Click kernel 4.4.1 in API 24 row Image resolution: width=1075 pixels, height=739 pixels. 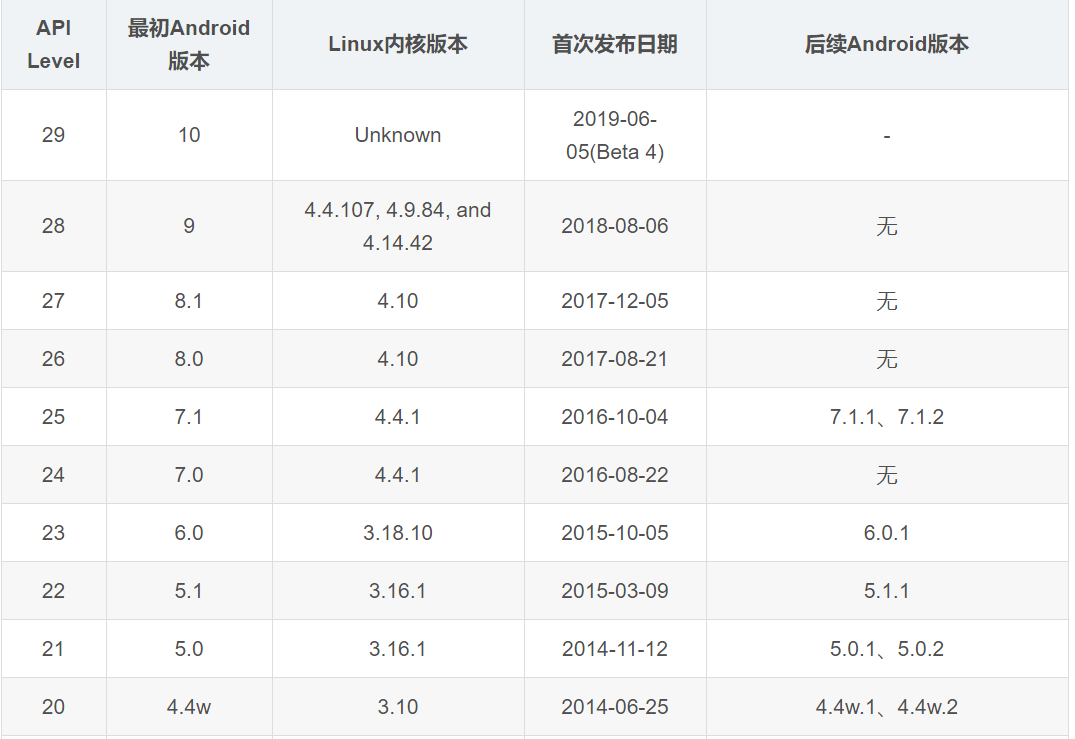(x=398, y=475)
